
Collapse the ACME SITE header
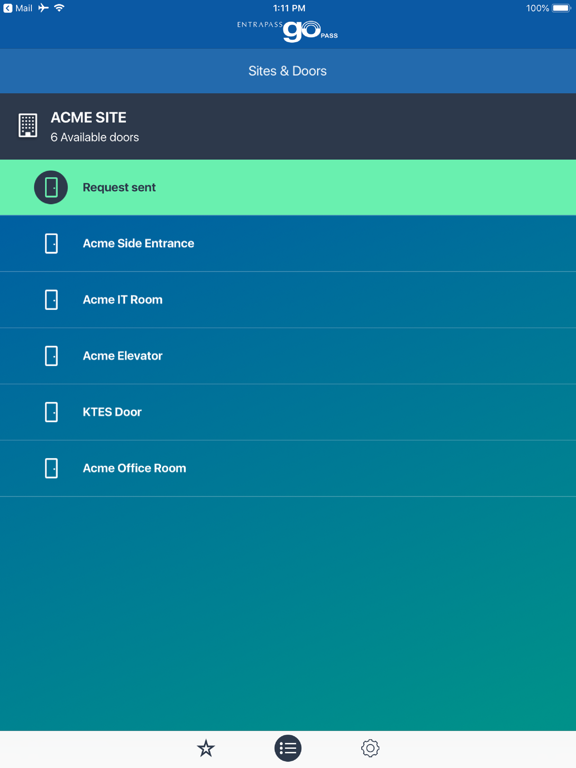[x=288, y=126]
